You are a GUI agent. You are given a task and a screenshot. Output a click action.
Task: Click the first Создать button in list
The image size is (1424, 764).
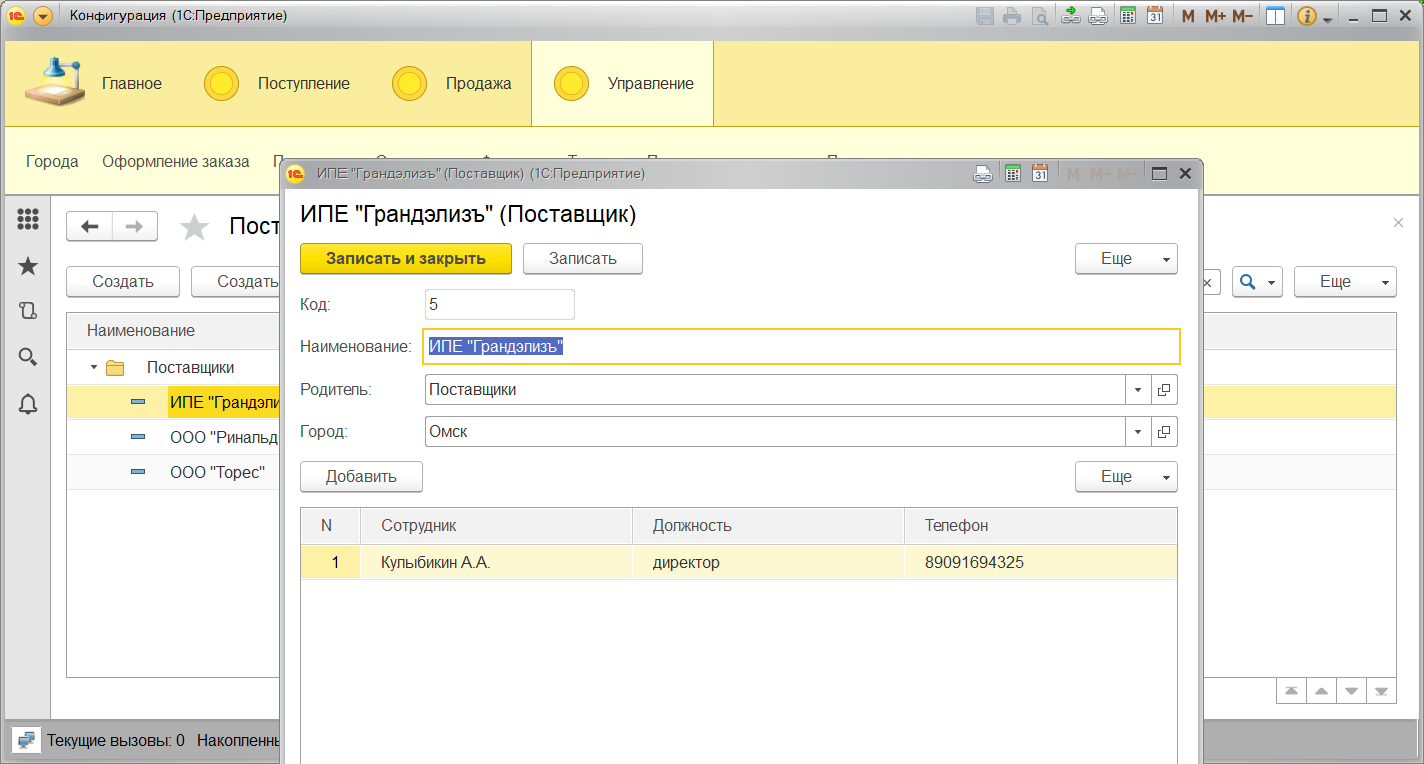[123, 281]
